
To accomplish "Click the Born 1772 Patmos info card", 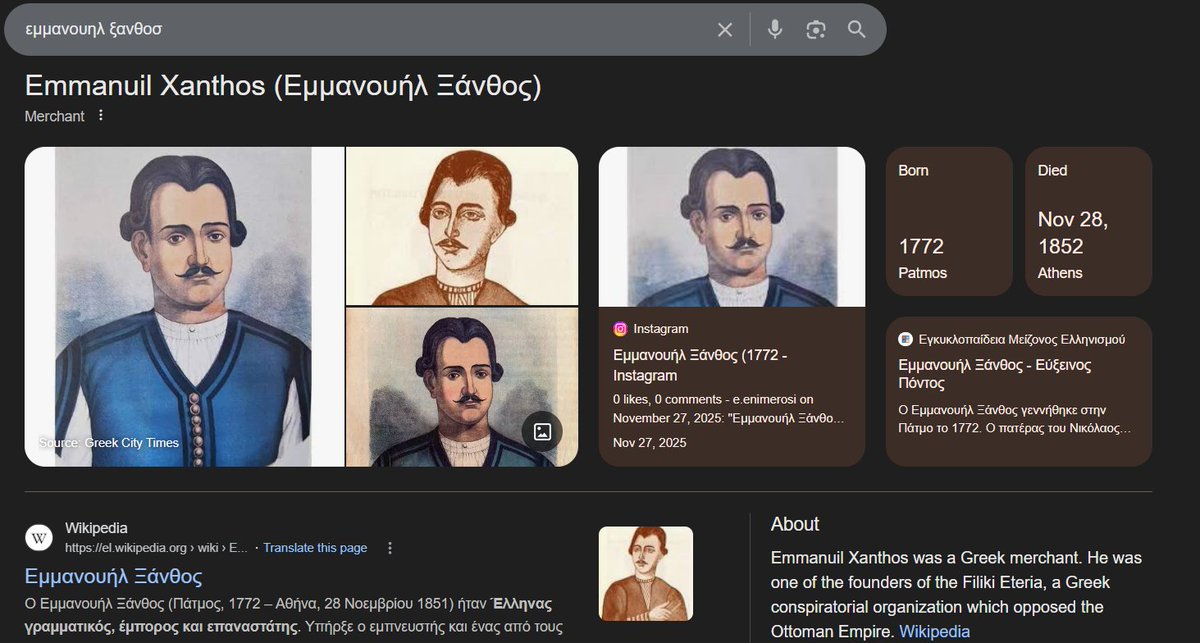I will [x=949, y=221].
